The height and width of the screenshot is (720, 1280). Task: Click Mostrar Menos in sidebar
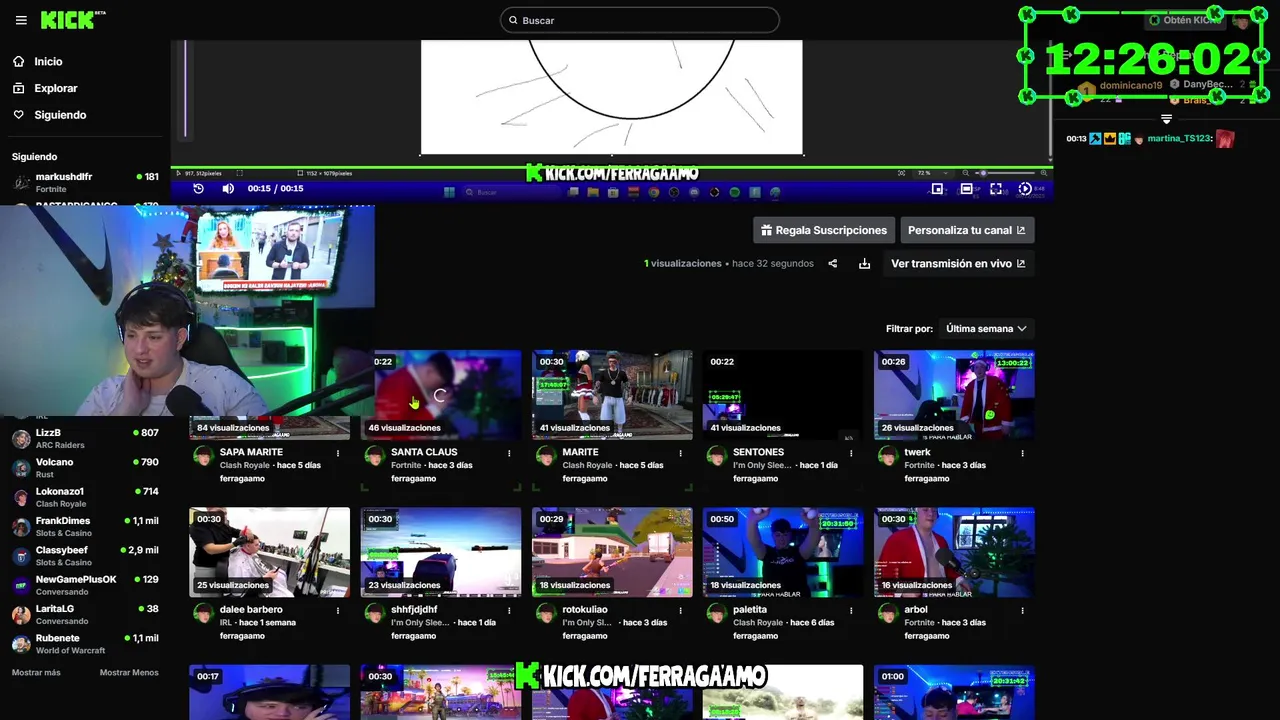(x=129, y=673)
